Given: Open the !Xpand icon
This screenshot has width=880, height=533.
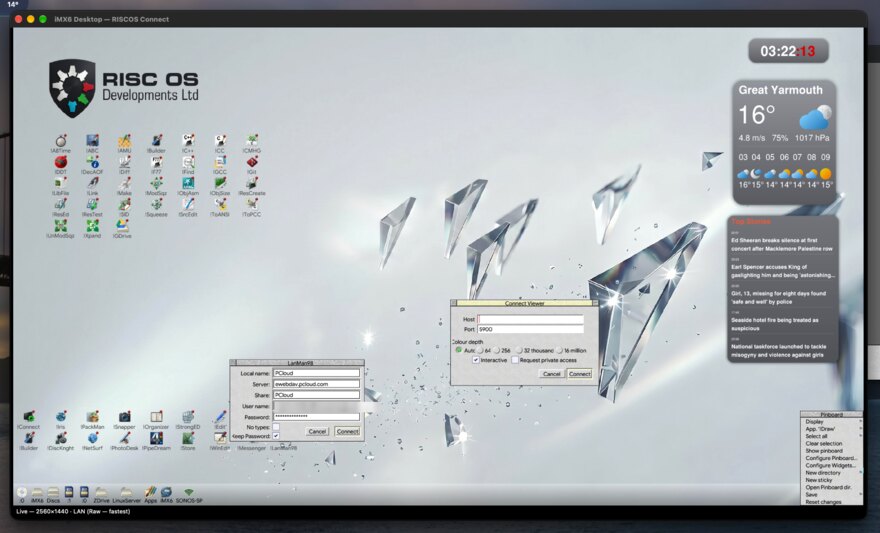Looking at the screenshot, I should [x=92, y=226].
